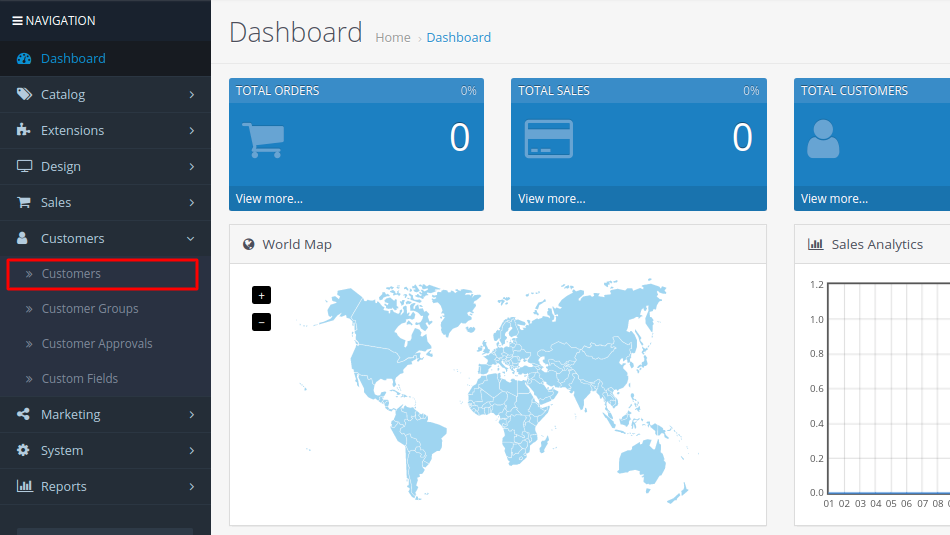Click View more under Total Sales
Screen dimensions: 950x535
point(551,199)
